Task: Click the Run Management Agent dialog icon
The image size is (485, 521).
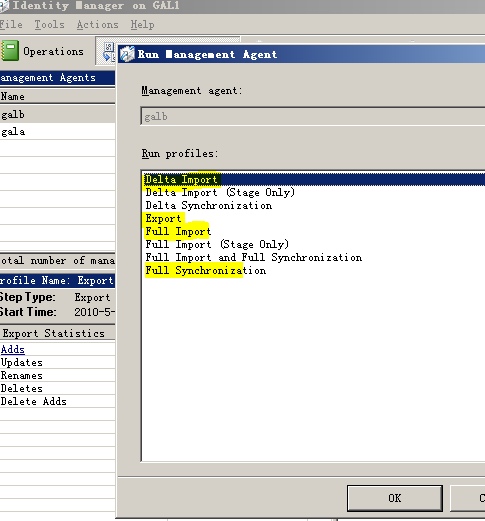Action: pyautogui.click(x=127, y=54)
